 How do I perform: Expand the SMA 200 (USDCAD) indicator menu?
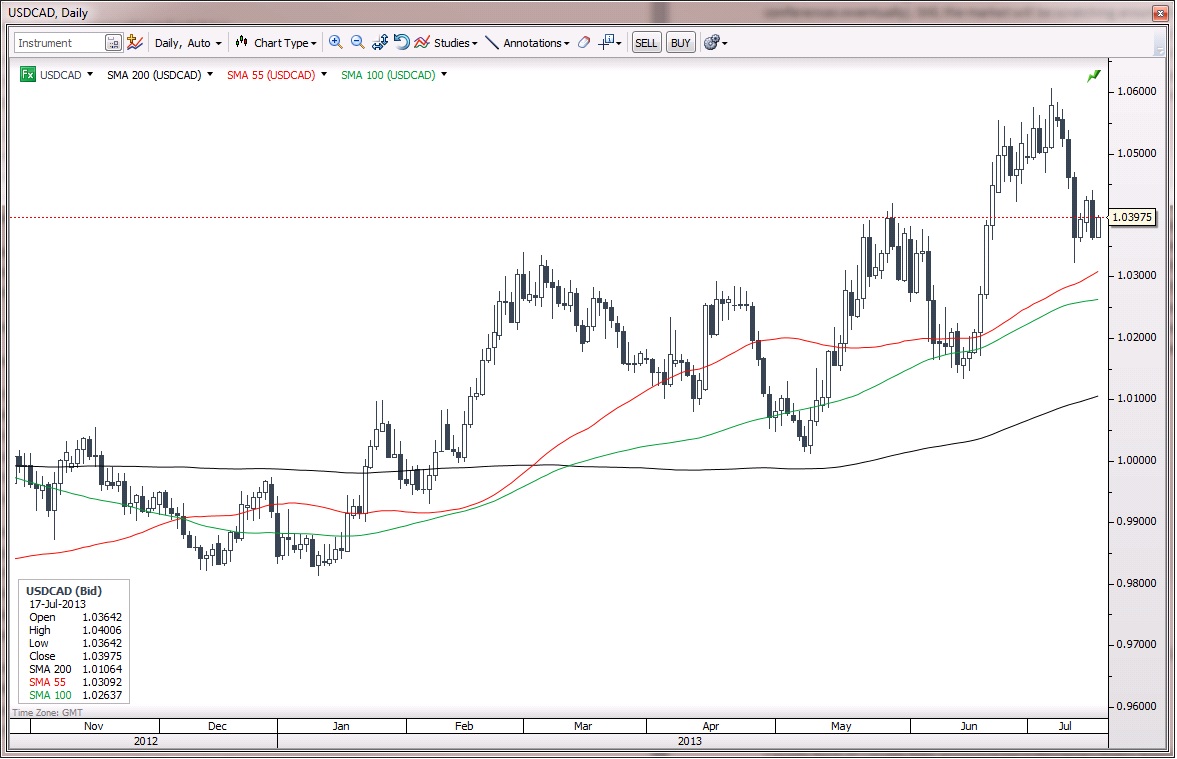point(159,75)
